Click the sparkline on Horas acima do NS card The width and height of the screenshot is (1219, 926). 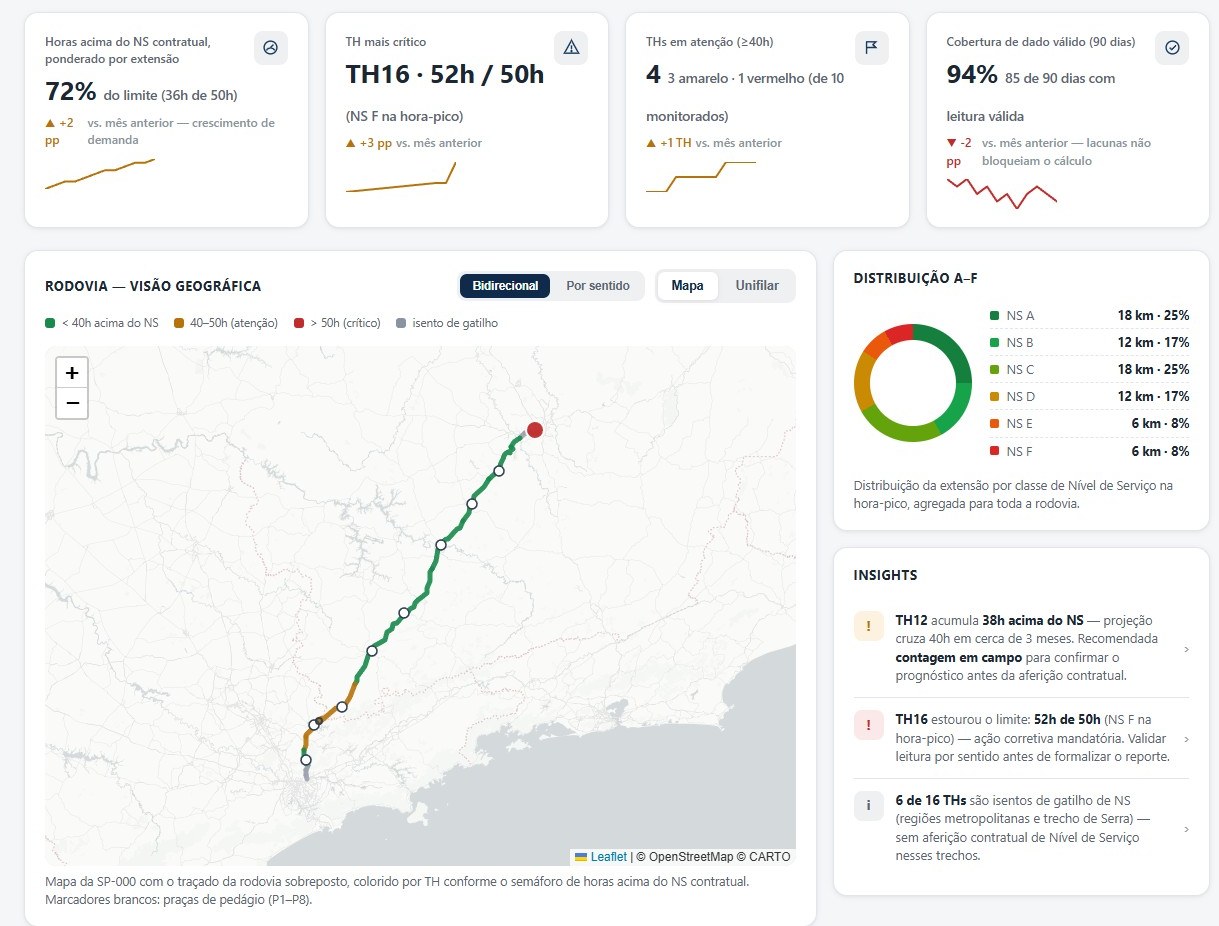(x=100, y=174)
